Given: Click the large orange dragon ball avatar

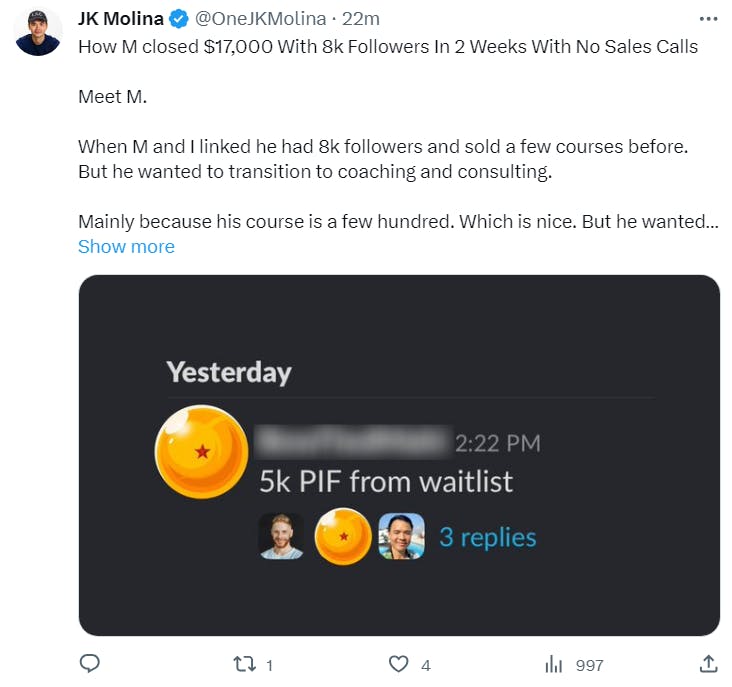Looking at the screenshot, I should click(201, 452).
